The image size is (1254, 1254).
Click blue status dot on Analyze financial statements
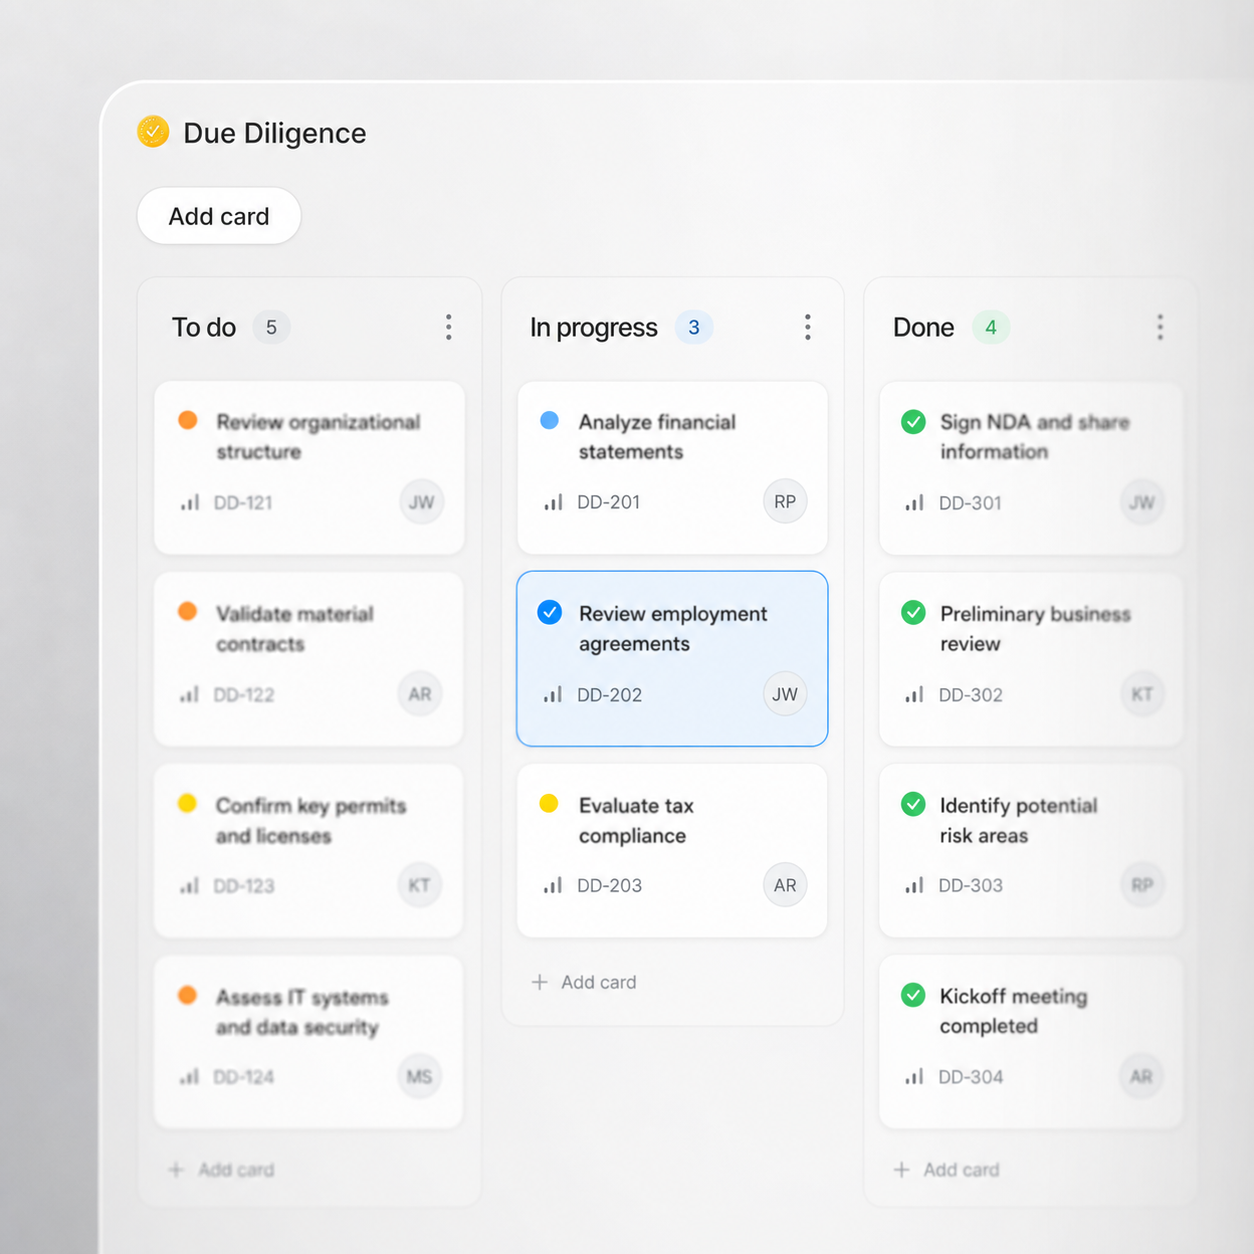click(x=549, y=420)
